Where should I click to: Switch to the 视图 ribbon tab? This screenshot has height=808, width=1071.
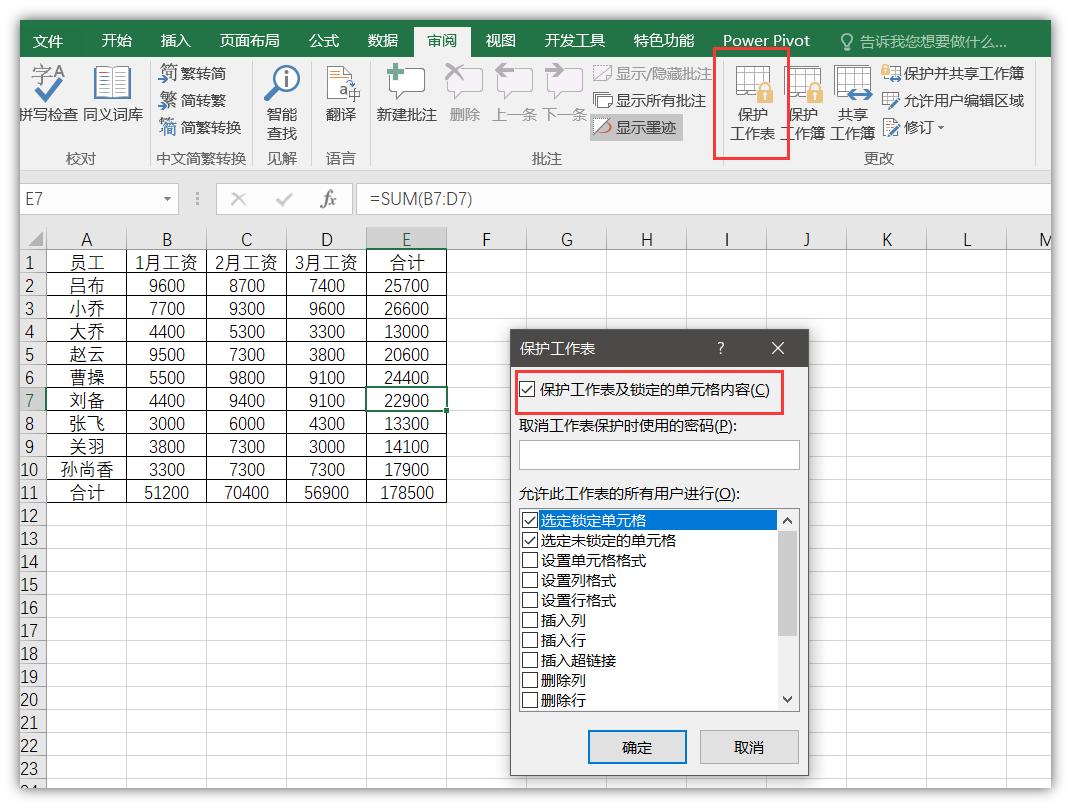(500, 40)
